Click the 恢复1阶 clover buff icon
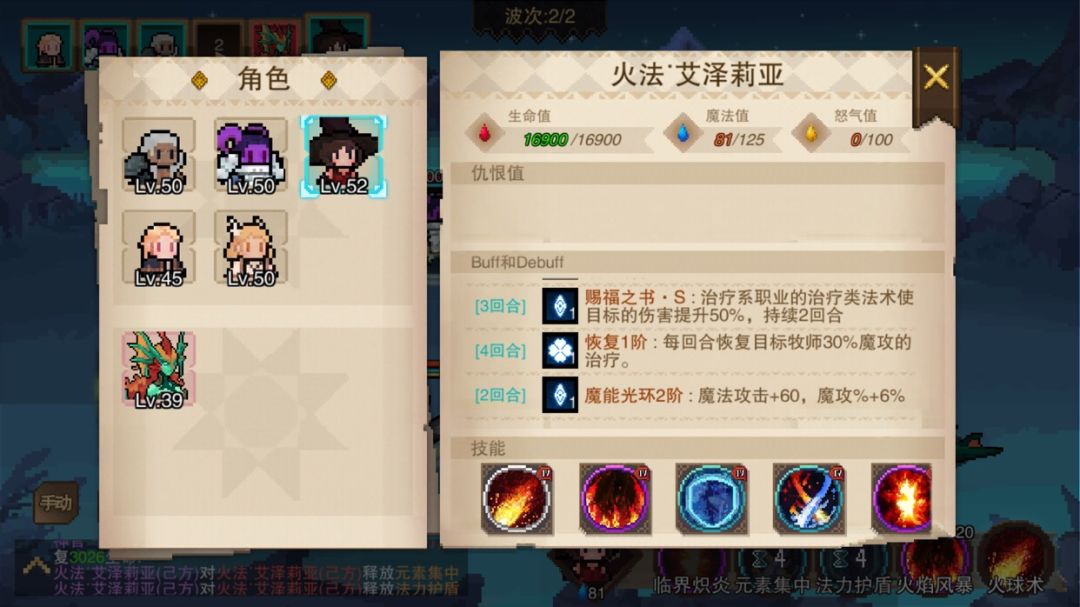The height and width of the screenshot is (607, 1080). coord(560,351)
